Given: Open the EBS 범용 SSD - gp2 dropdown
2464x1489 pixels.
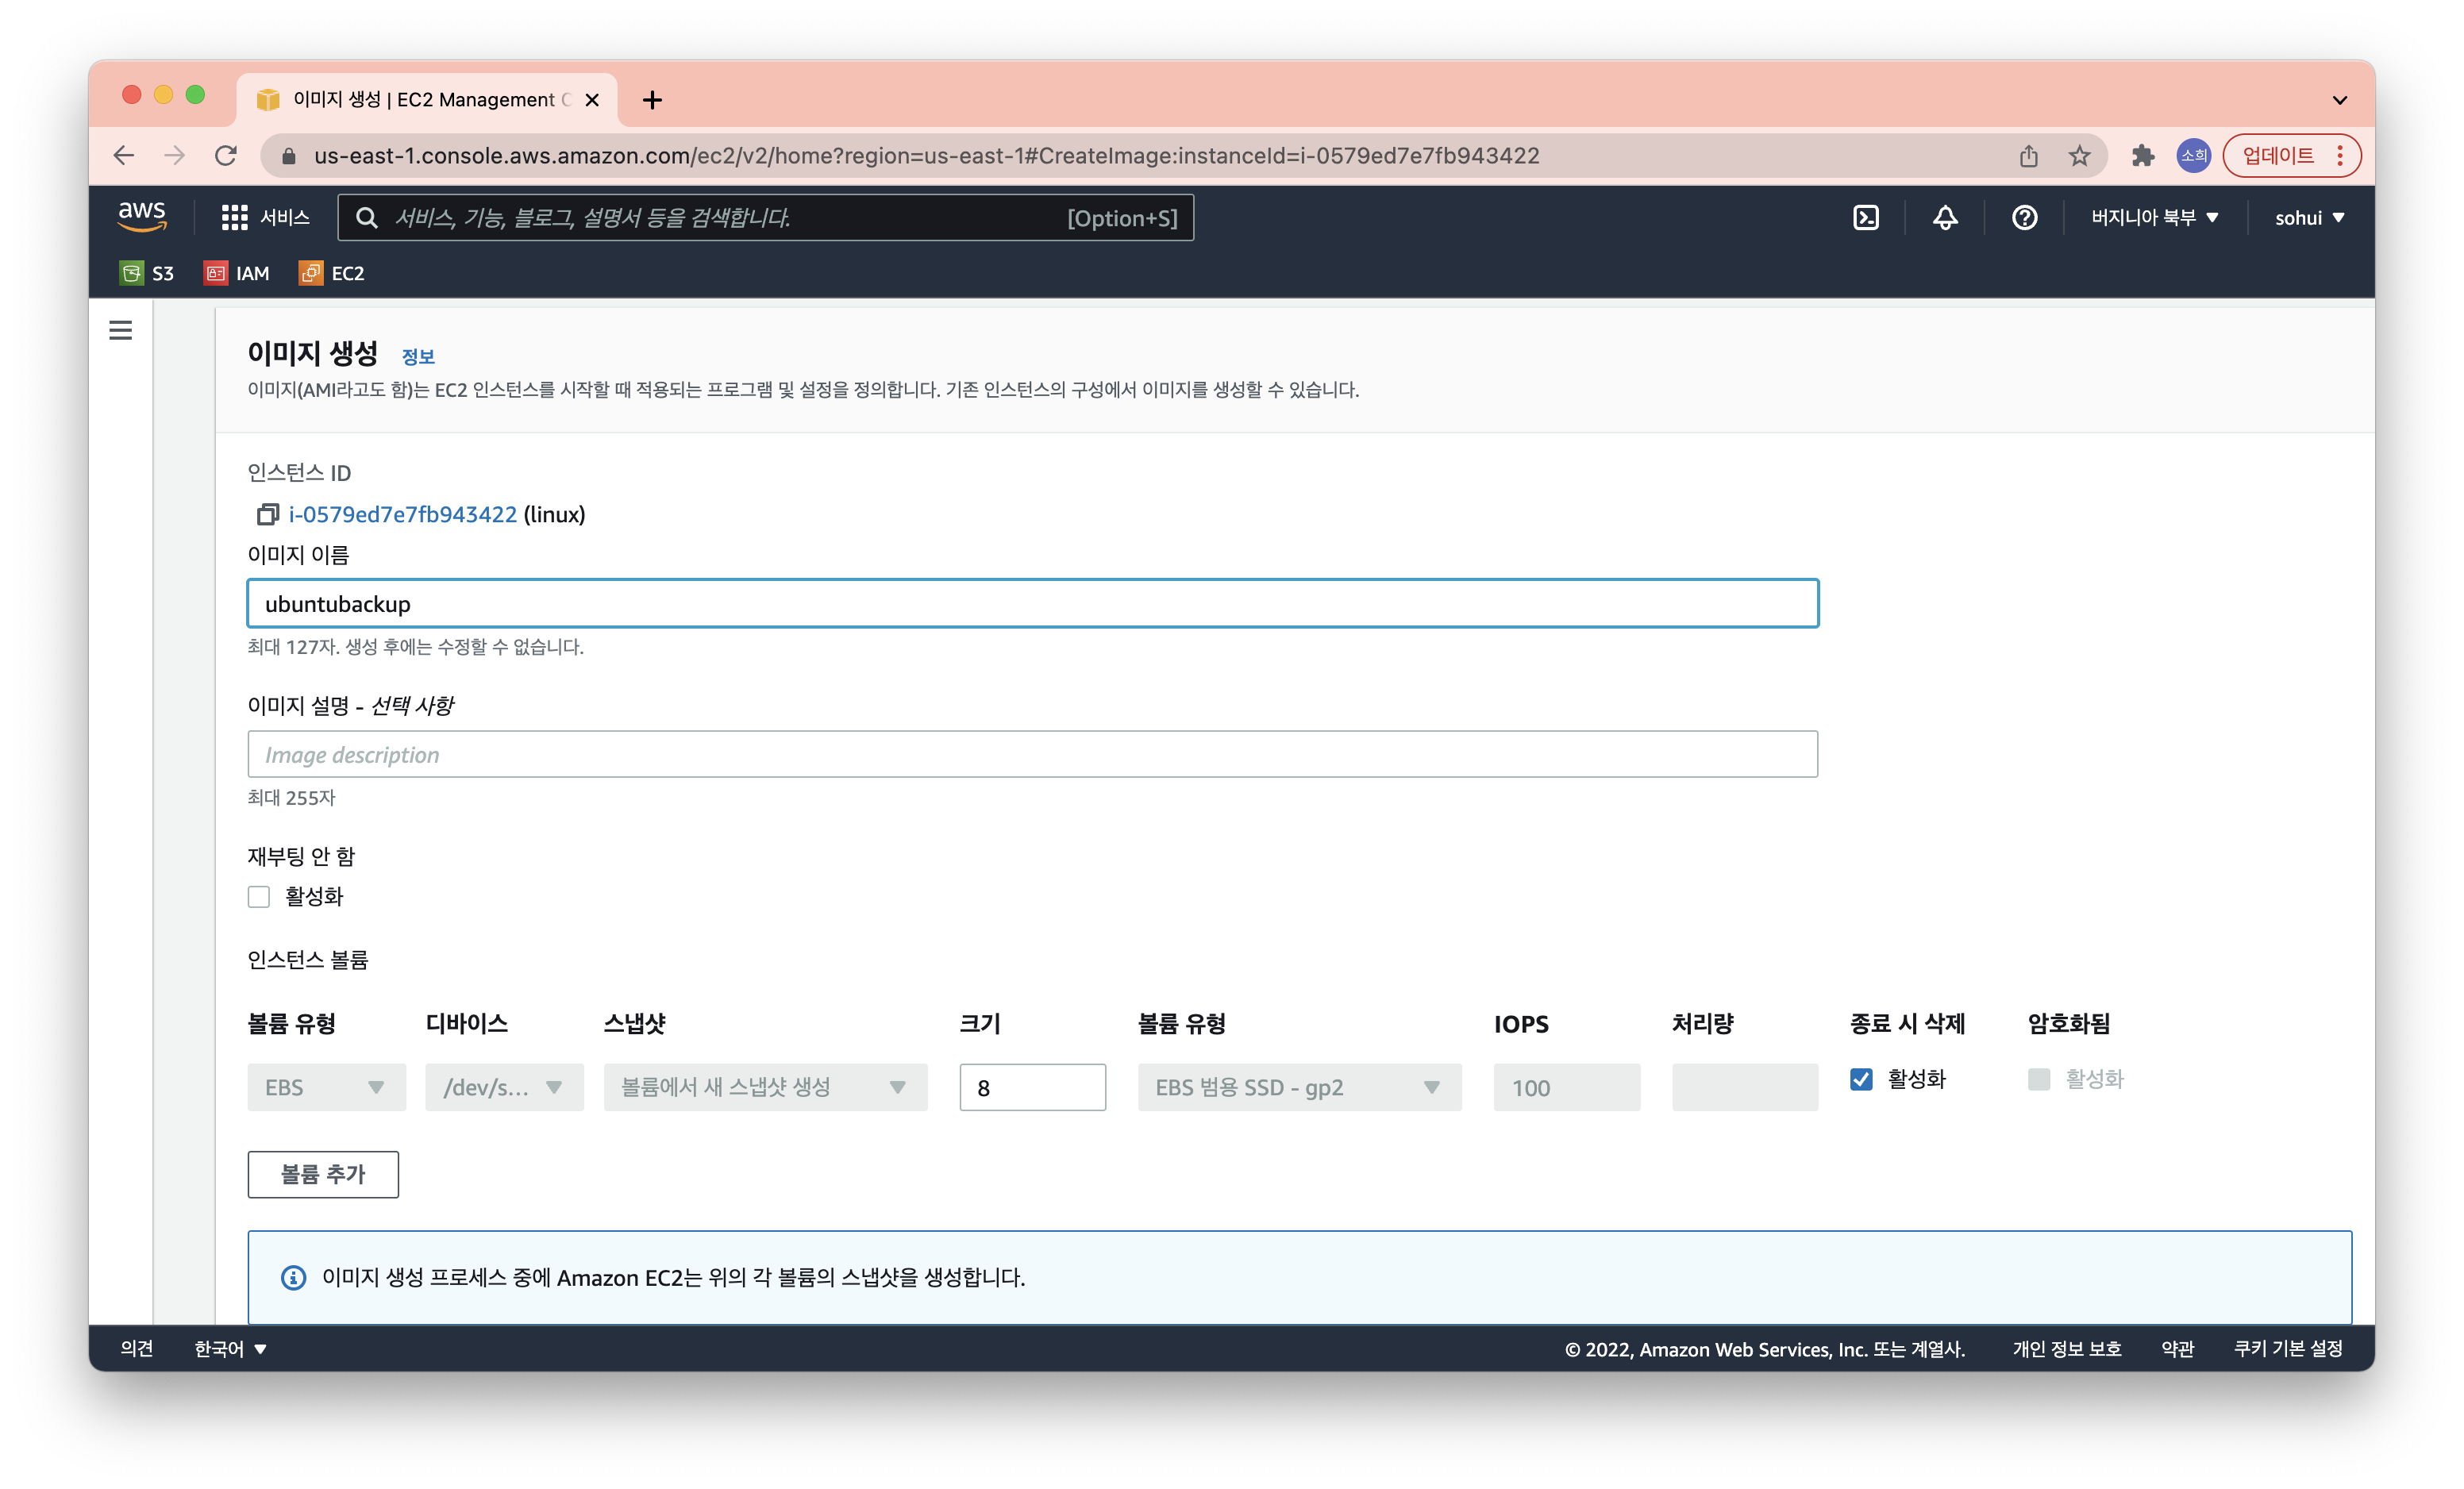Looking at the screenshot, I should [x=1299, y=1087].
